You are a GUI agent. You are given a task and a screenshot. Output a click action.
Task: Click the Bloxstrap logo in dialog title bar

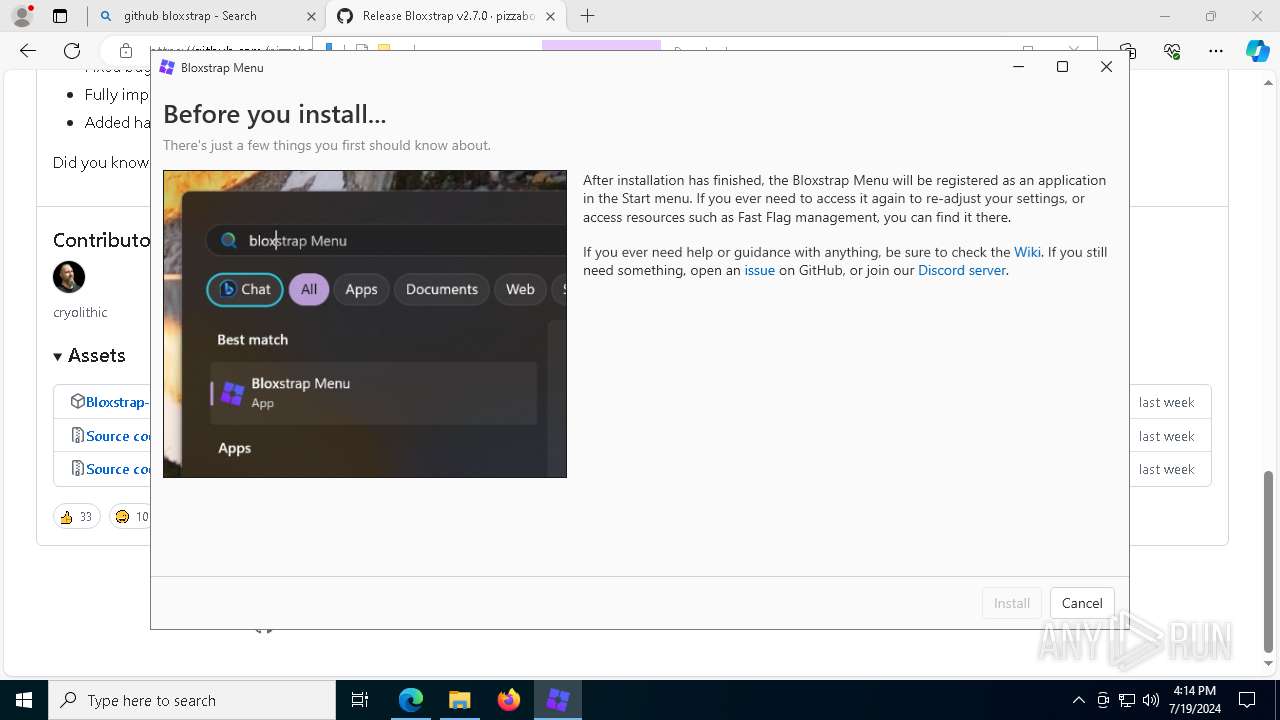click(167, 67)
